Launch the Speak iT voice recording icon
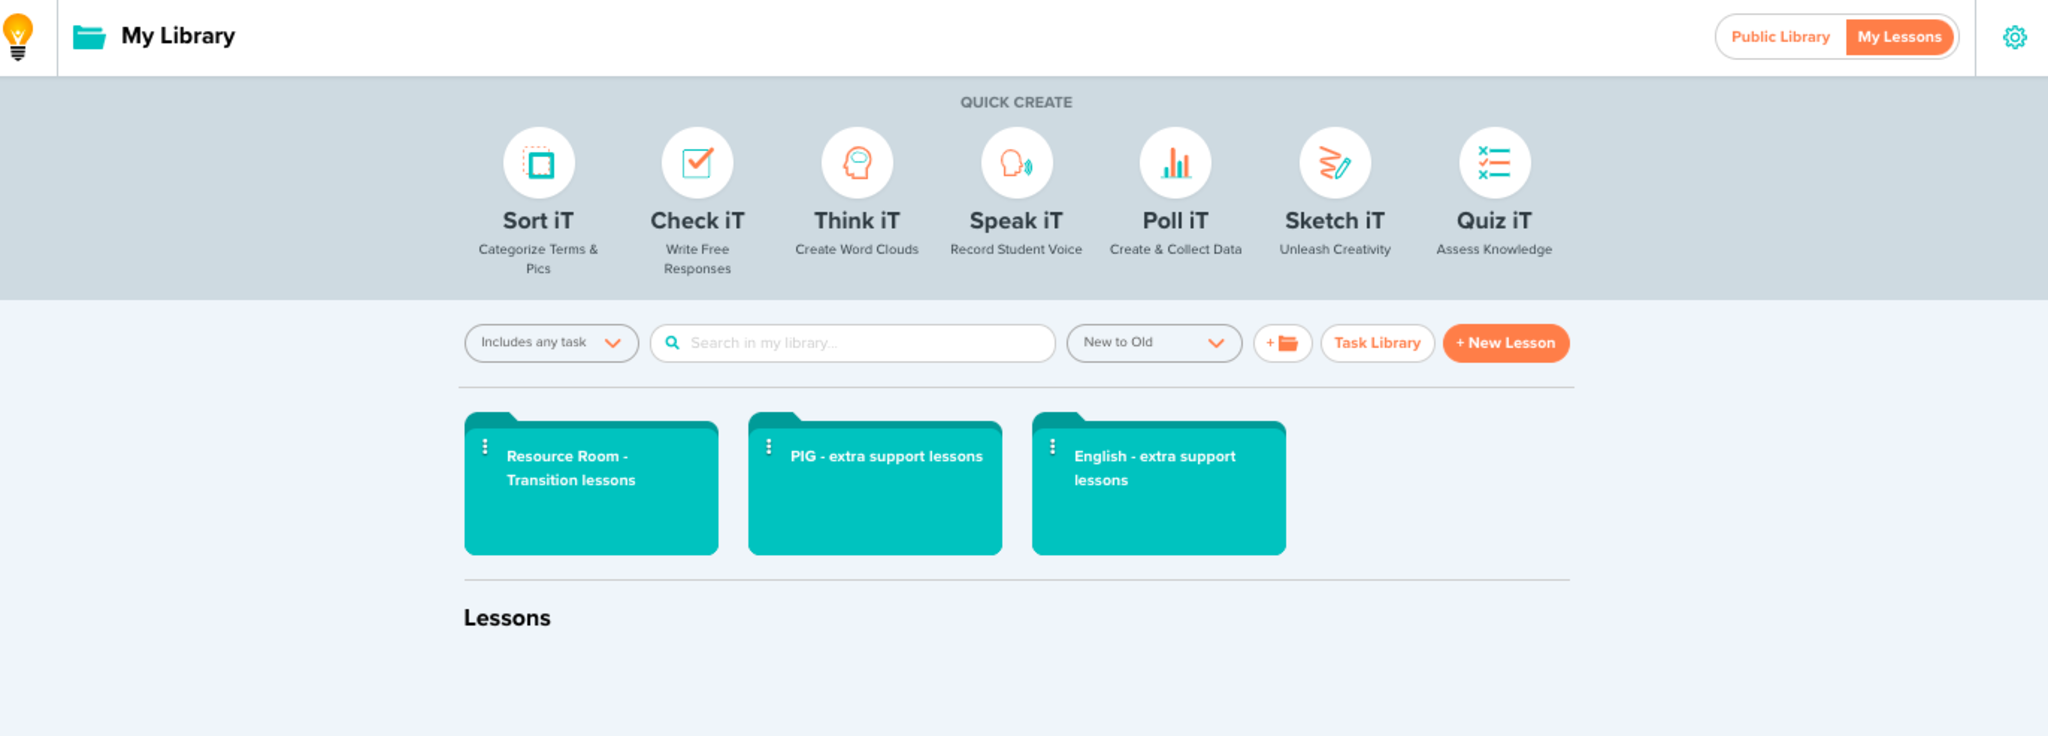Screen dimensions: 2048x736 coord(1016,163)
